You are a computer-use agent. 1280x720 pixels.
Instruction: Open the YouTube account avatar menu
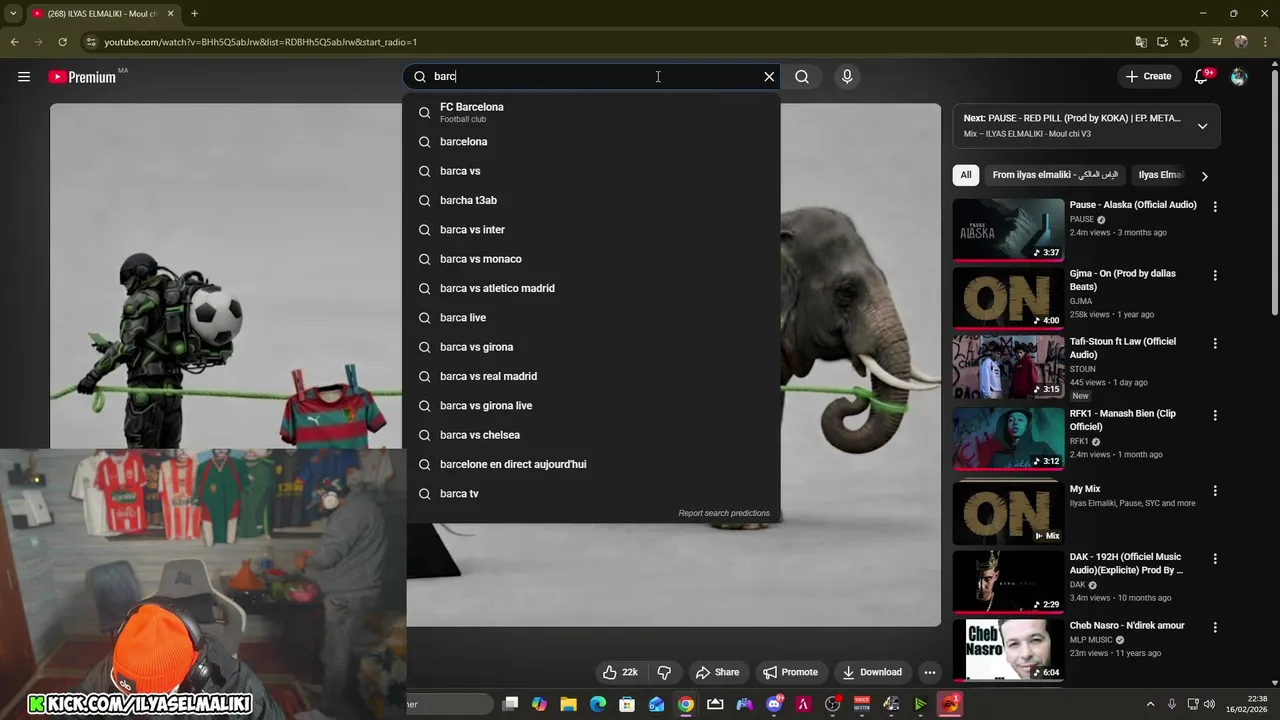click(1239, 76)
